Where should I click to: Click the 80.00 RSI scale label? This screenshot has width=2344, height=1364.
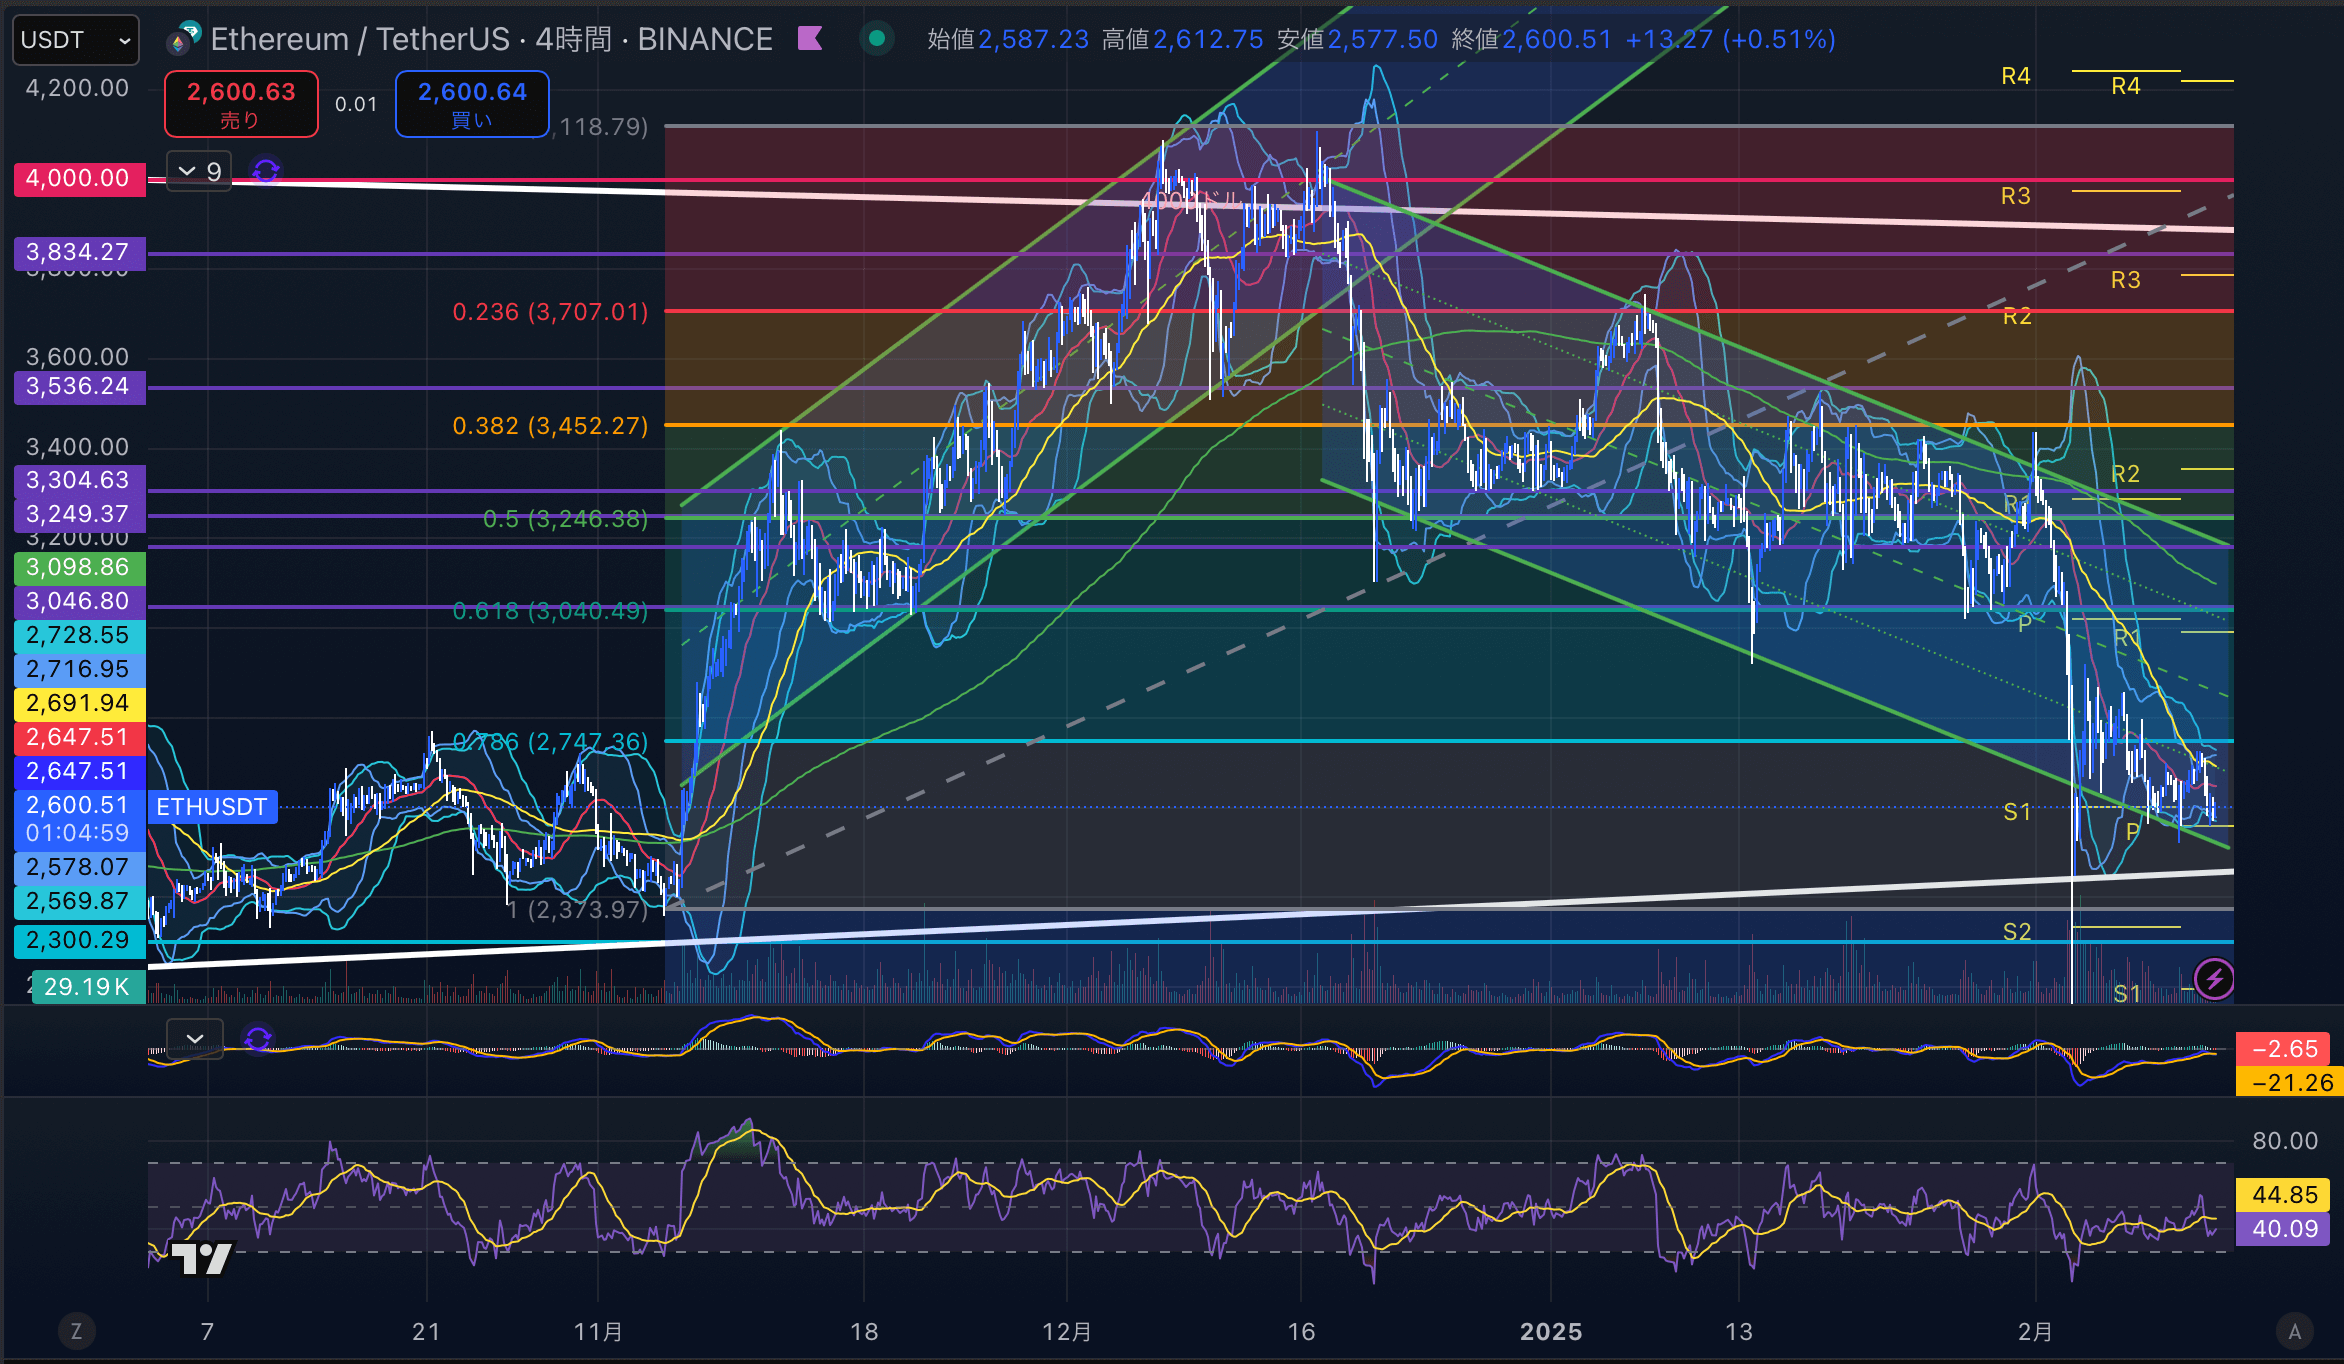coord(2285,1141)
